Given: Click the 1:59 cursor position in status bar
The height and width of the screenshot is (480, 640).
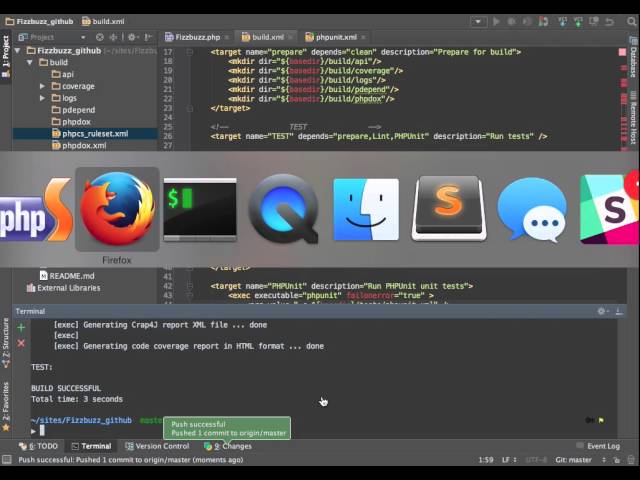Looking at the screenshot, I should (x=486, y=460).
